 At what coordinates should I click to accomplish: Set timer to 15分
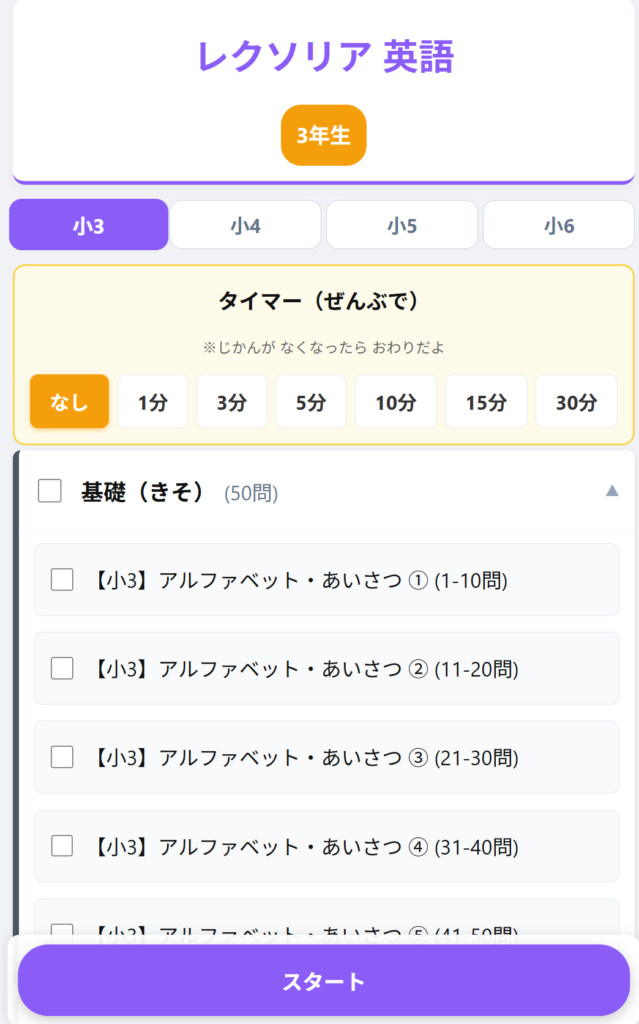(x=486, y=402)
